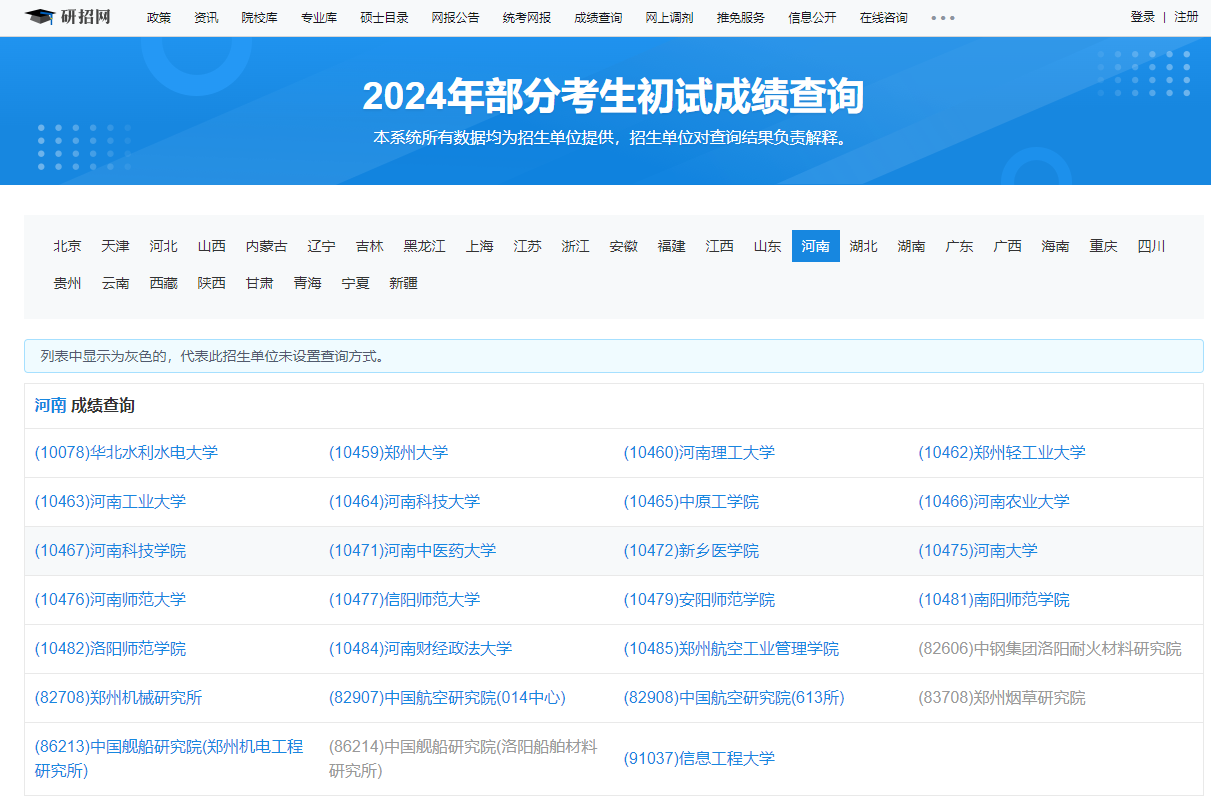Screen dimensions: 1211x803
Task: Open 硕士目录 menu item
Action: [x=385, y=18]
